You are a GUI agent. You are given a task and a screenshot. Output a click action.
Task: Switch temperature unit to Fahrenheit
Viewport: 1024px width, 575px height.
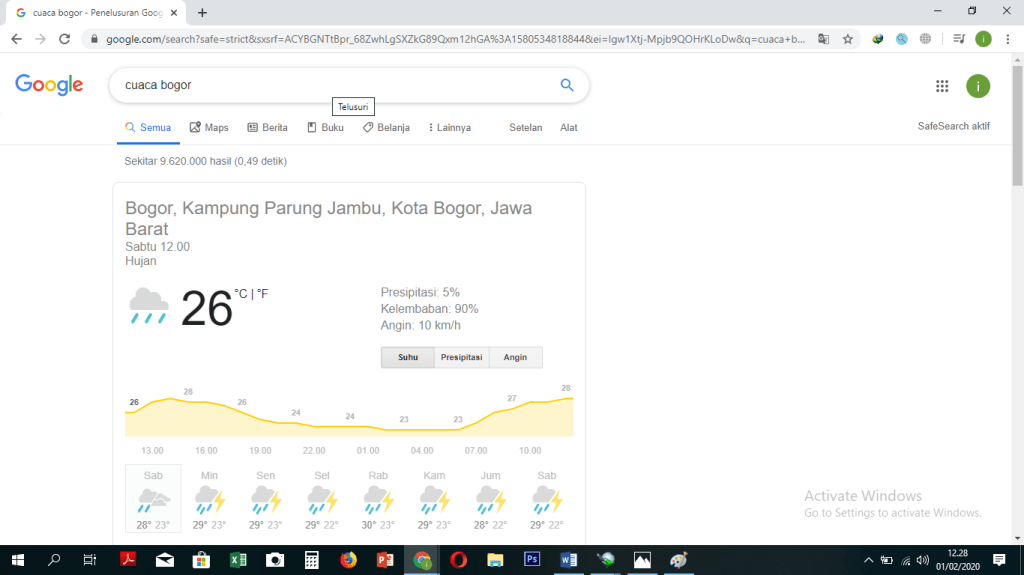pos(263,294)
